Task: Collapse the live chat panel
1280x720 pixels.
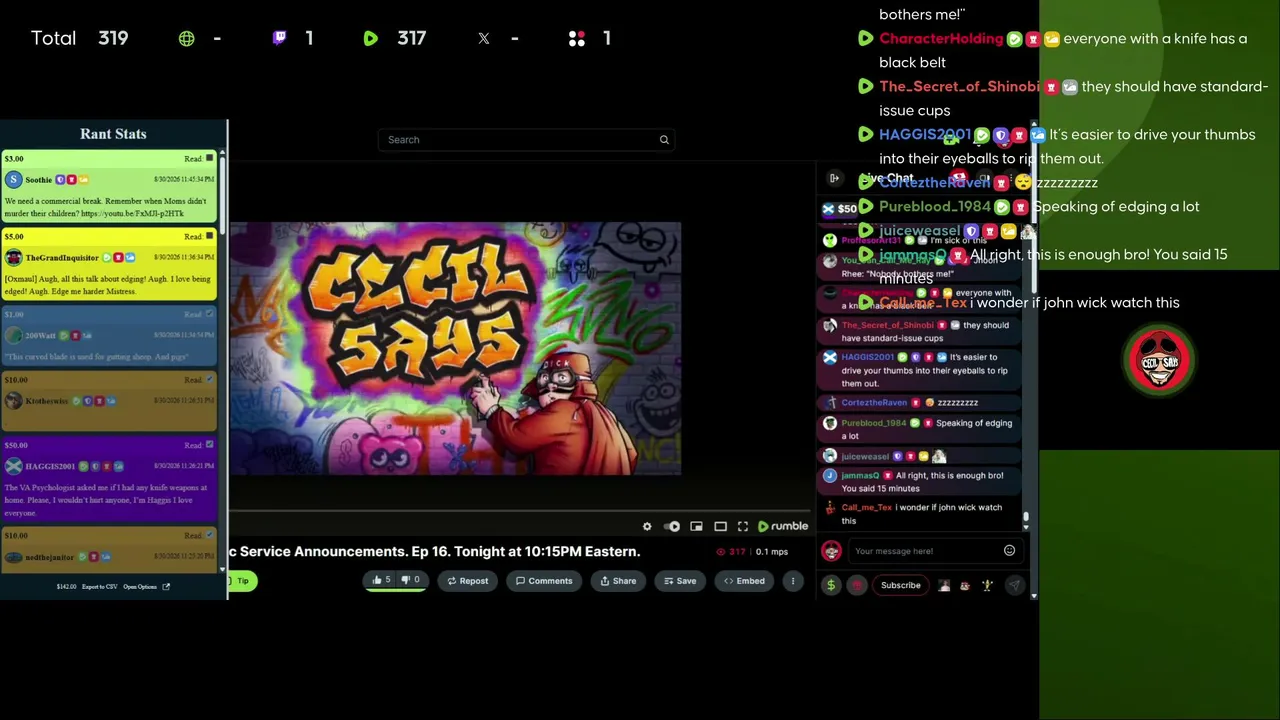Action: (834, 178)
